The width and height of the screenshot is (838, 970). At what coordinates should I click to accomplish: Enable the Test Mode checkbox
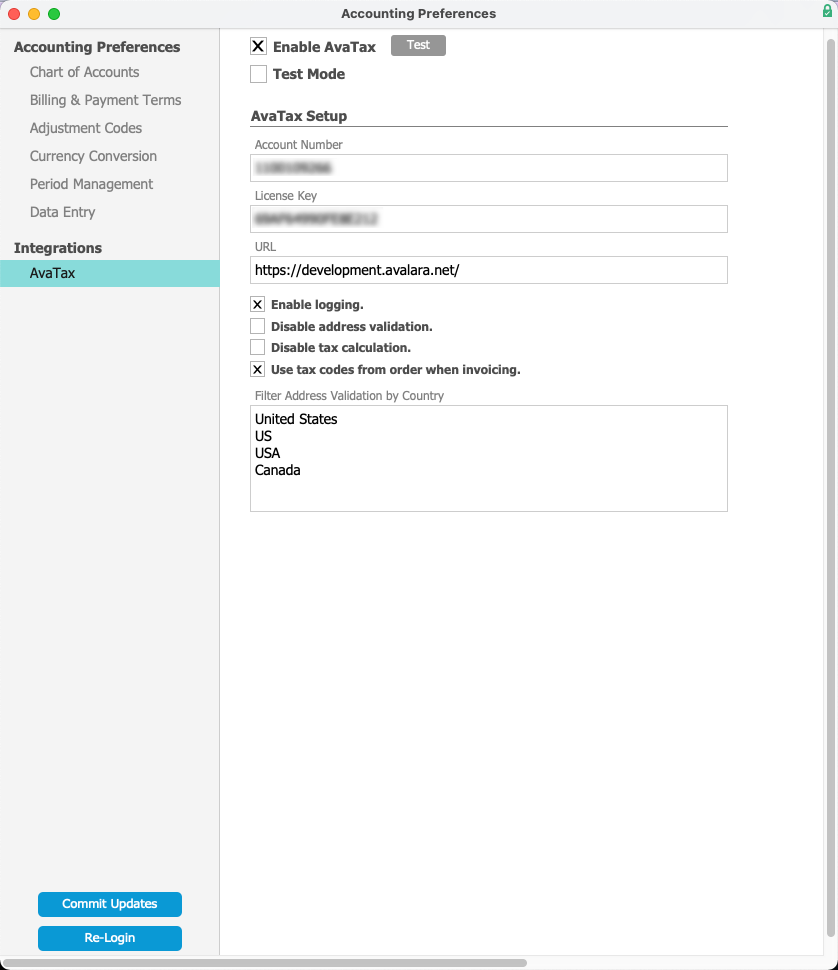259,74
